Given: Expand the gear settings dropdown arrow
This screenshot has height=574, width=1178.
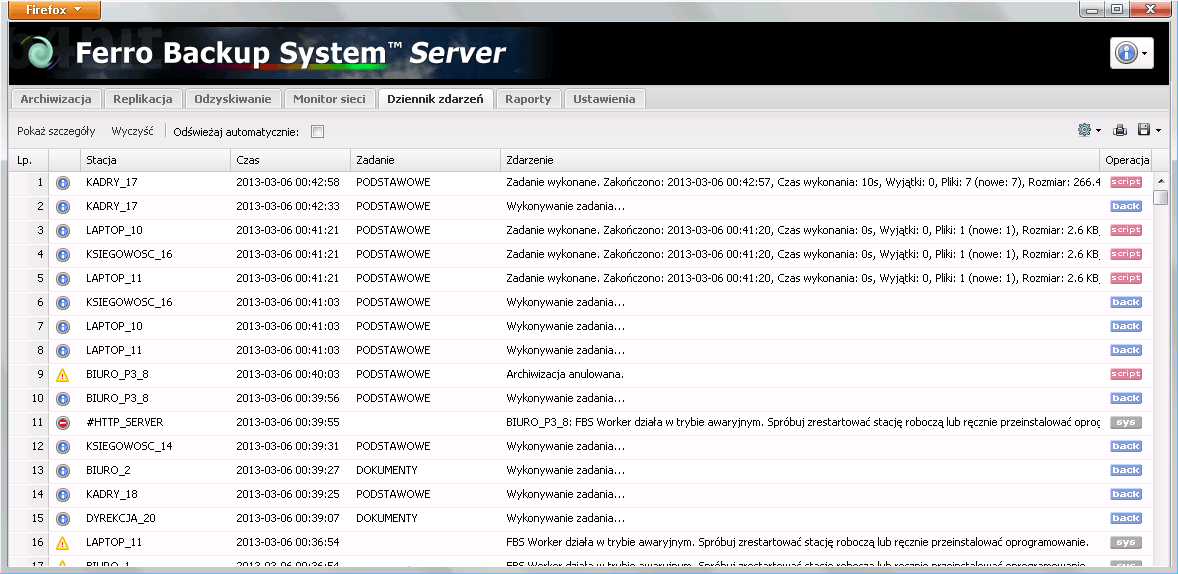Looking at the screenshot, I should tap(1098, 131).
